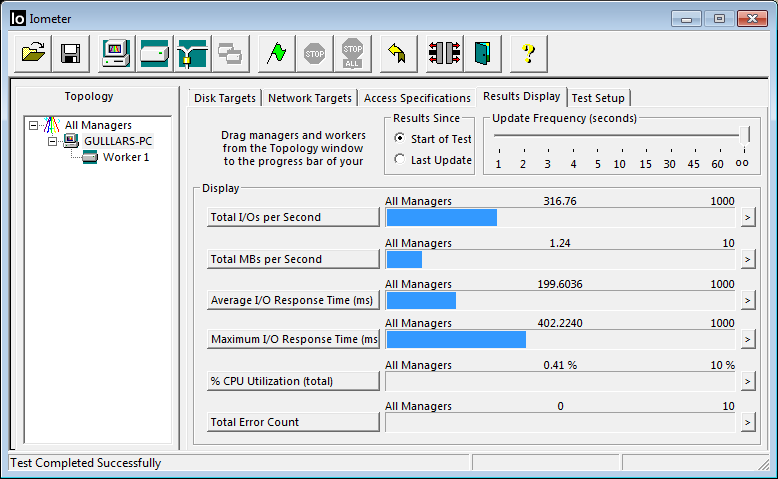Screen dimensions: 778x479
Task: Click the GULLLARS-PC computer icon
Action: click(x=71, y=141)
